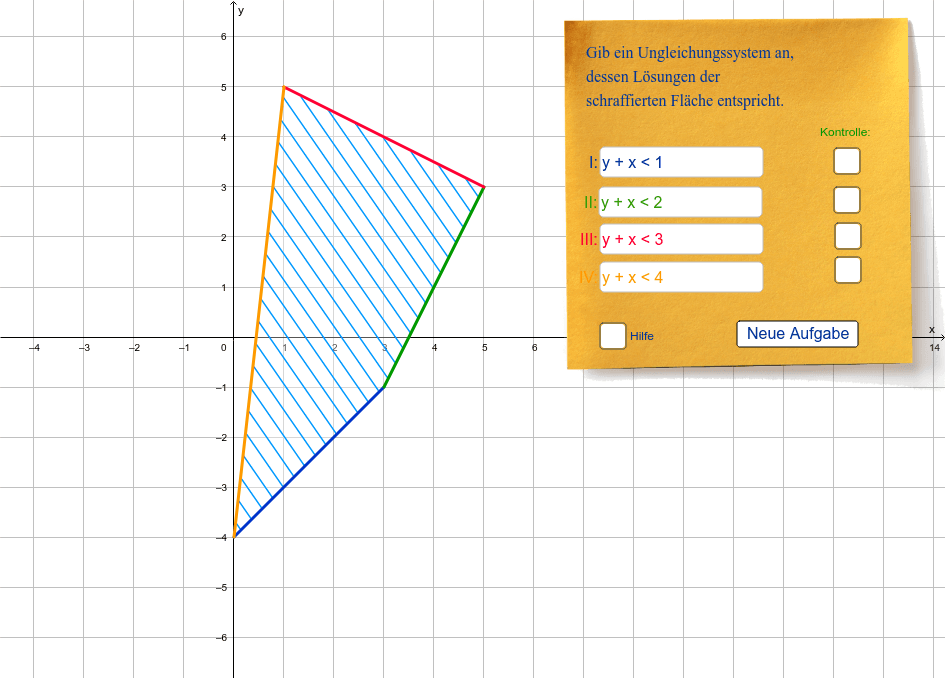This screenshot has width=947, height=680.
Task: Click the red line segment of the polygon
Action: pos(384,137)
